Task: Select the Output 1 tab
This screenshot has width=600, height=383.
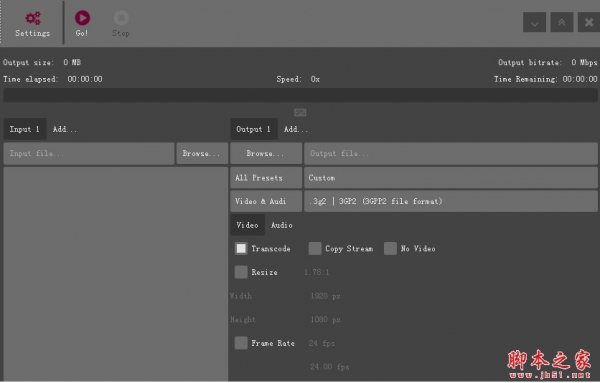Action: (254, 129)
